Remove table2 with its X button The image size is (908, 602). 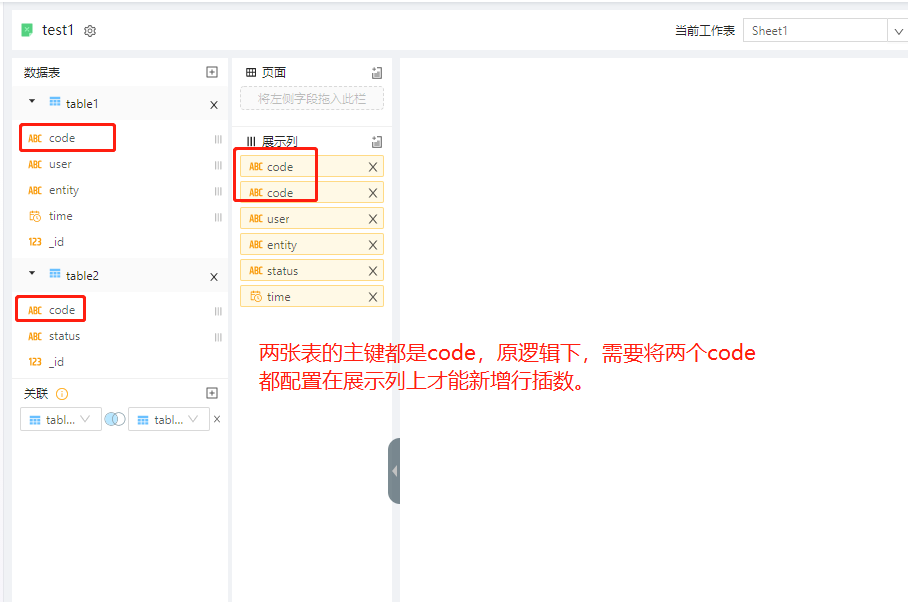214,277
